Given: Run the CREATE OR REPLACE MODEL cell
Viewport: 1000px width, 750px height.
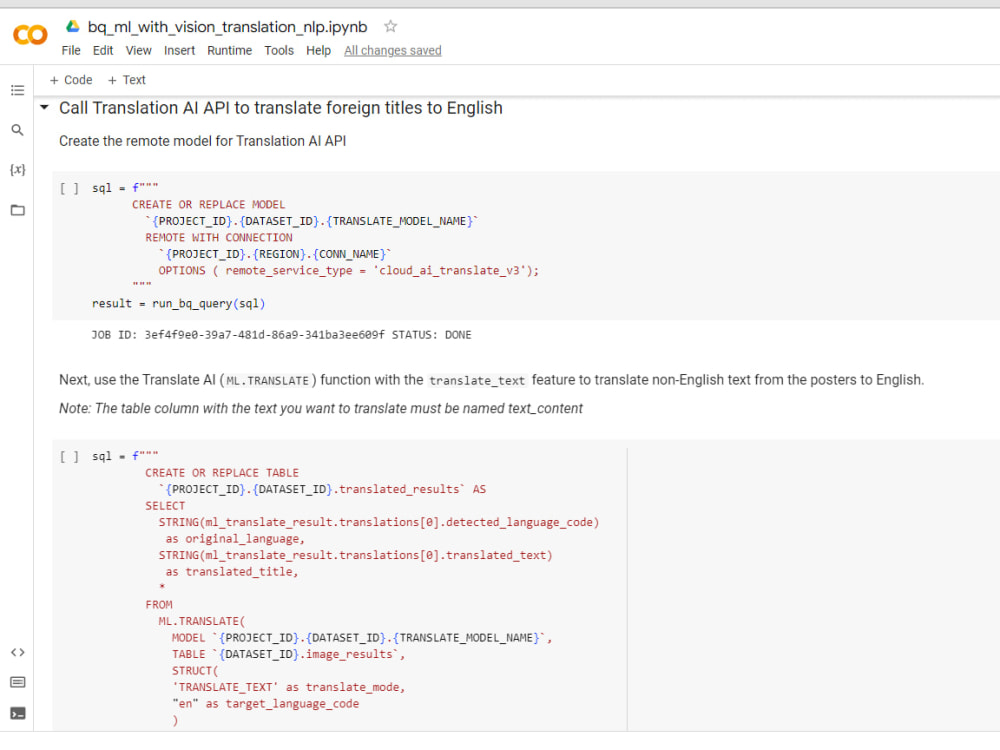Looking at the screenshot, I should 70,188.
